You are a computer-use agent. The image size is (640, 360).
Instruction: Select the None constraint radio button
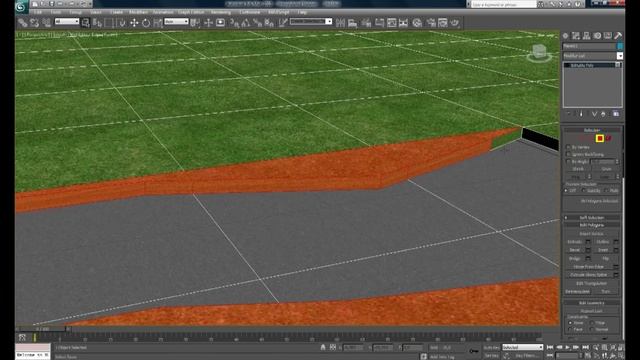coord(570,323)
